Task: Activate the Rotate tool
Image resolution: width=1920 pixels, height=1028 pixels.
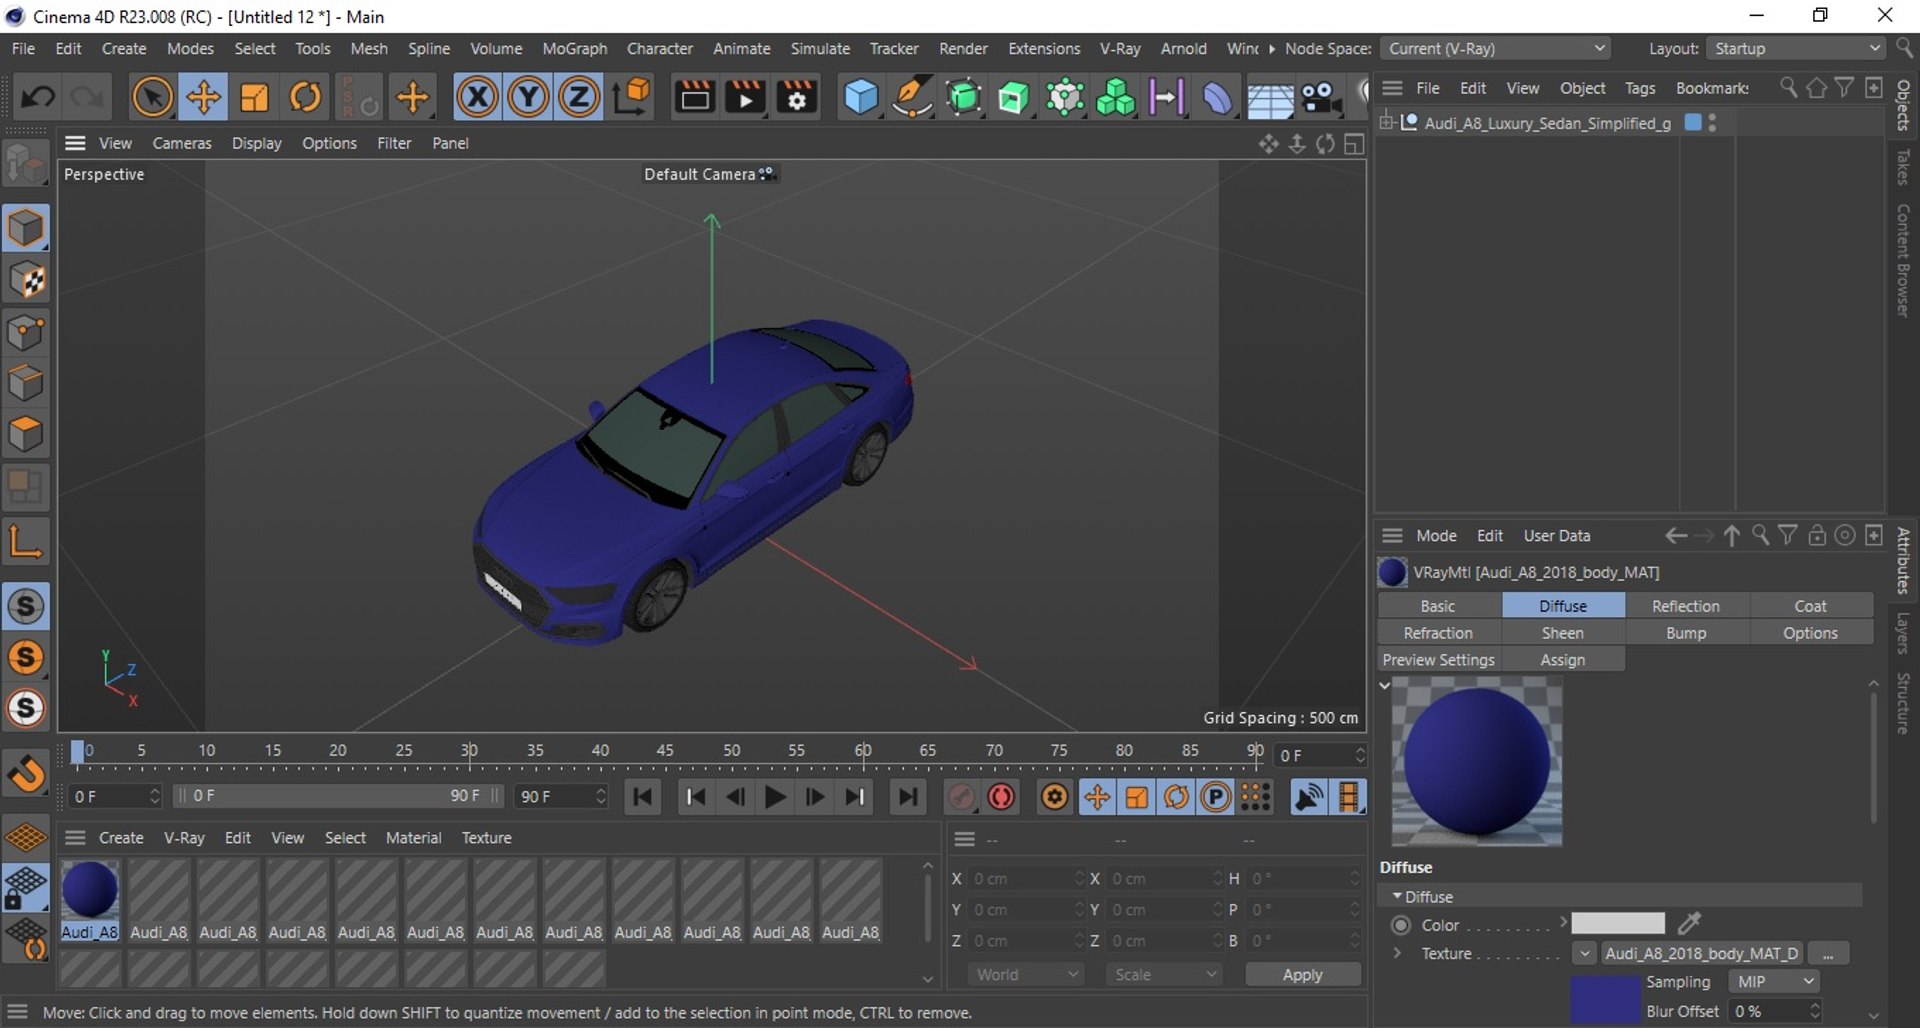Action: (305, 97)
